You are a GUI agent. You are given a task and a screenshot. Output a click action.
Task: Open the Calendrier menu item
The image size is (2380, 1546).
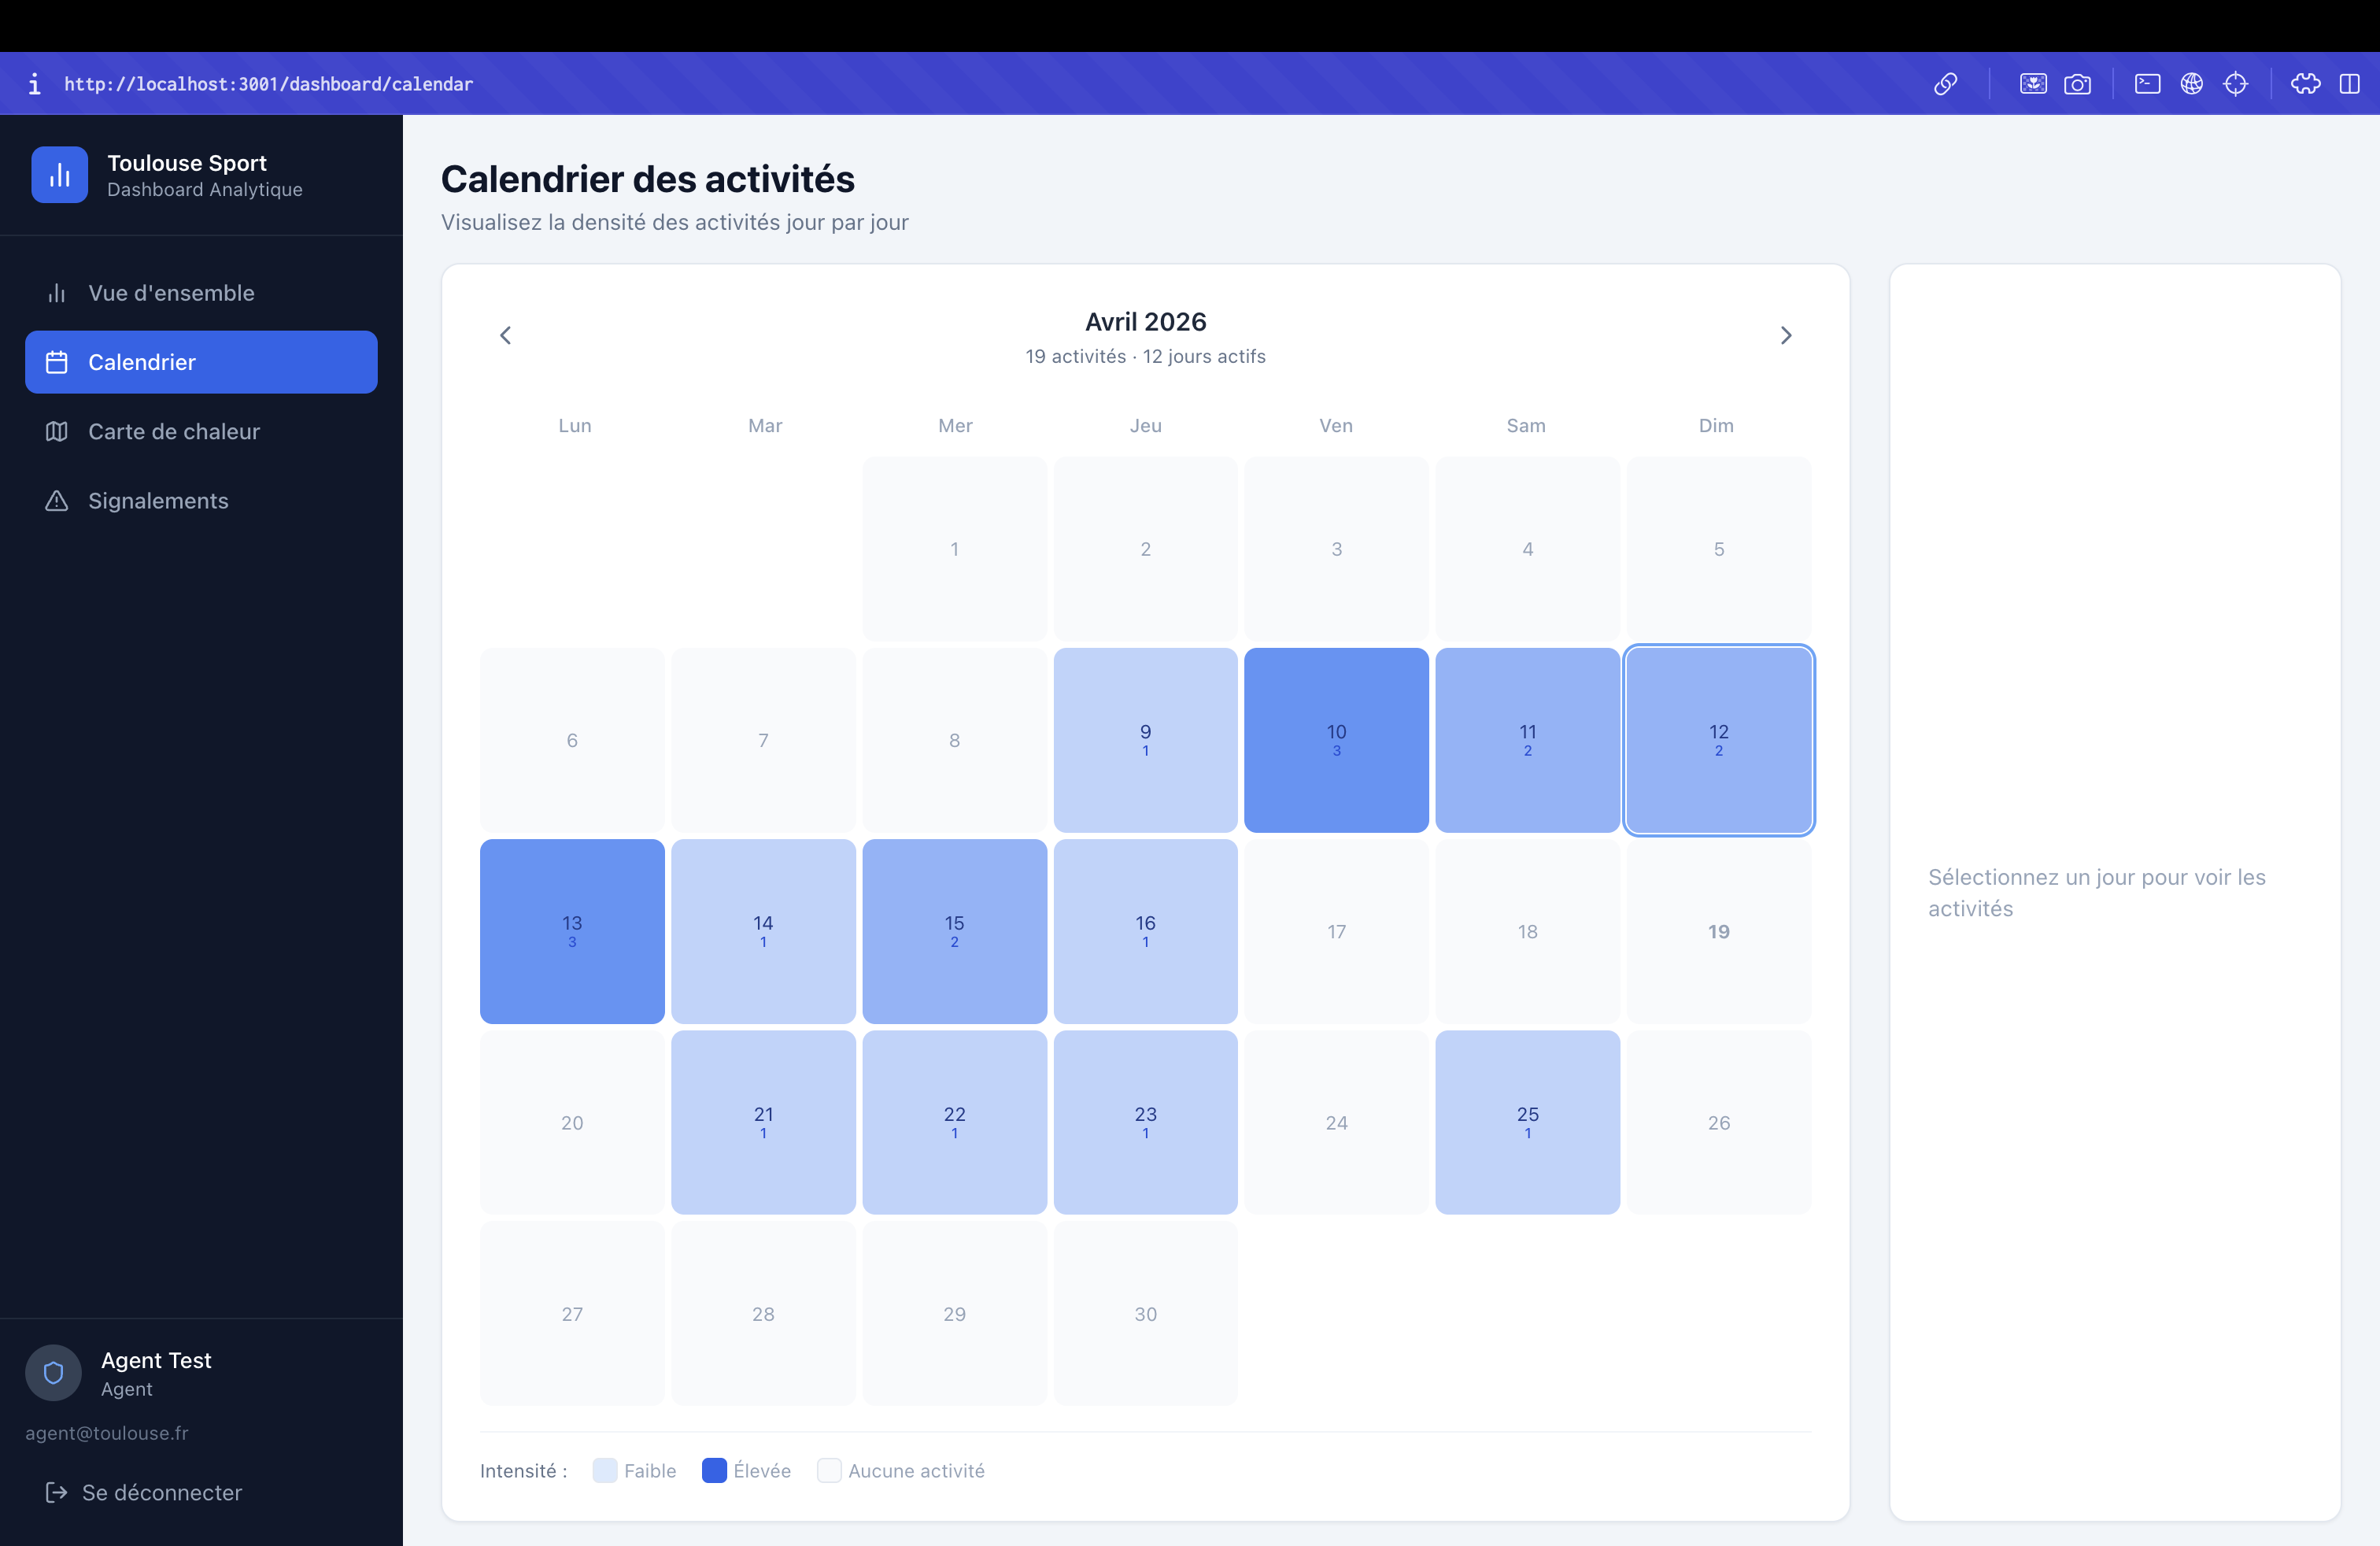(x=201, y=362)
